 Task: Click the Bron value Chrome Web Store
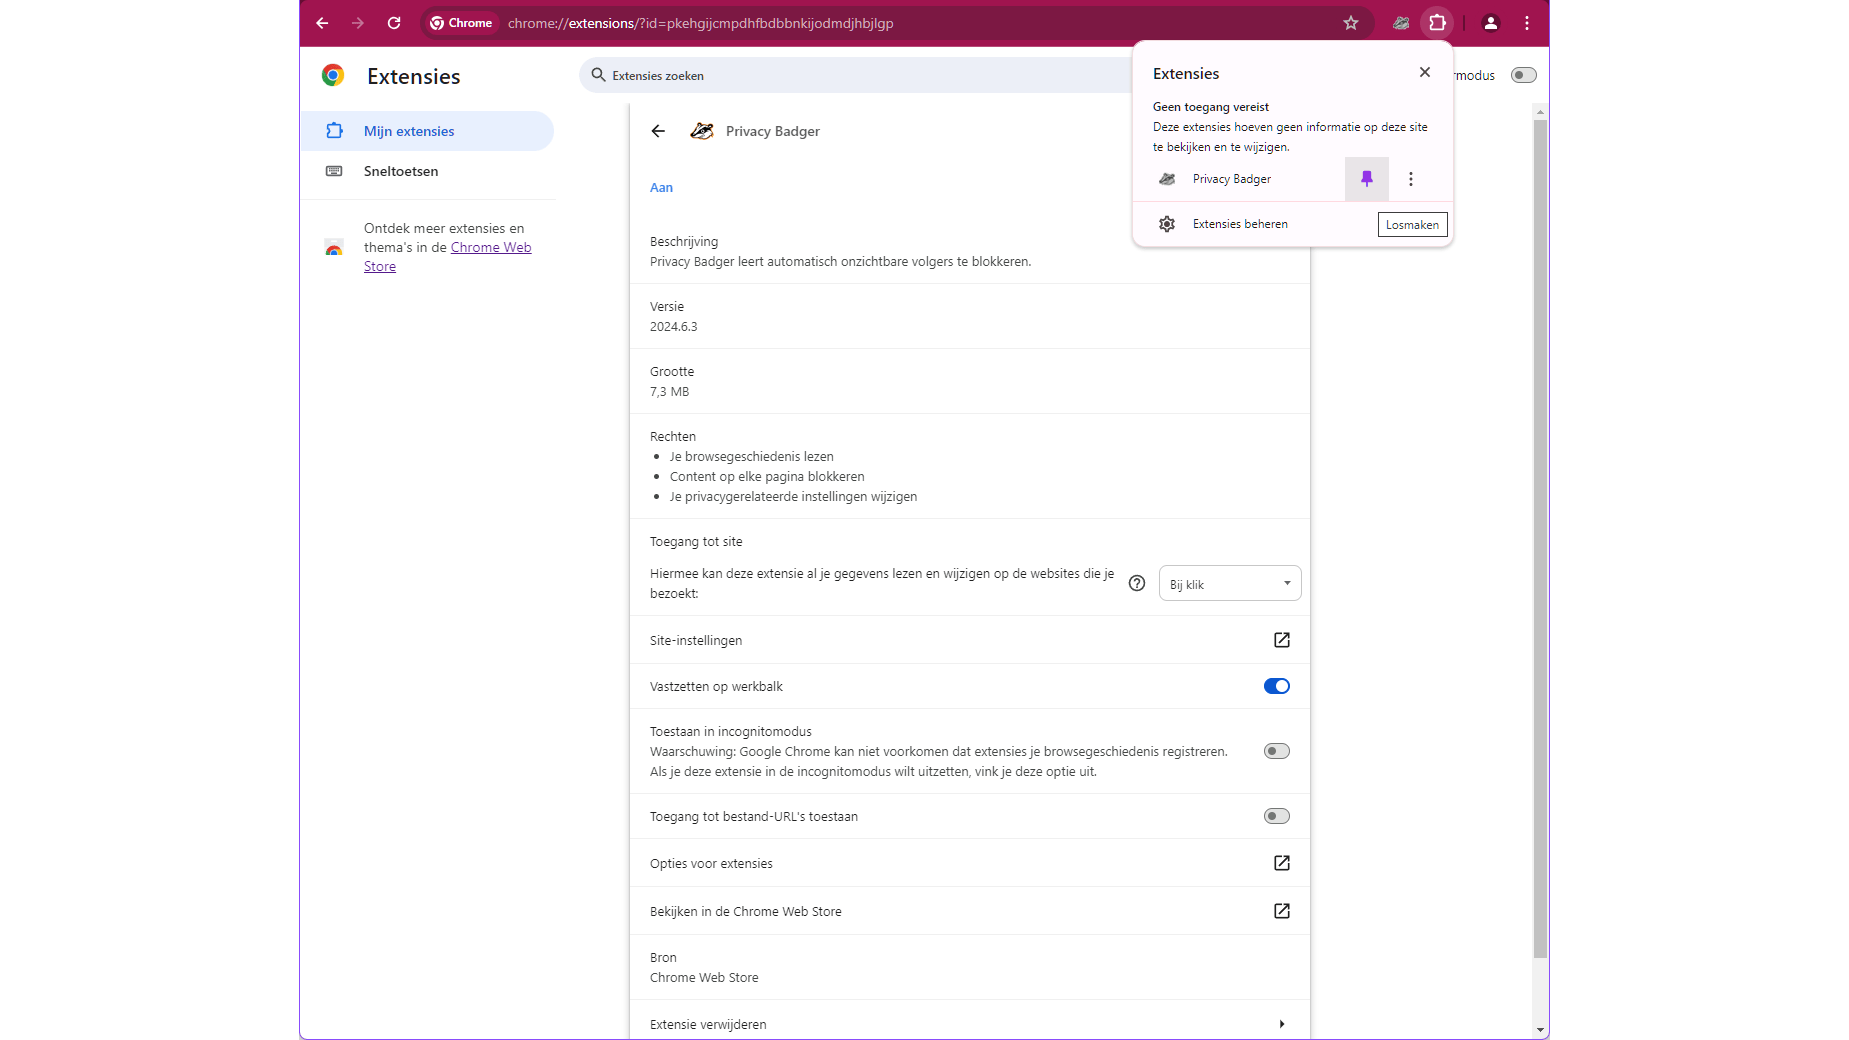click(x=704, y=978)
